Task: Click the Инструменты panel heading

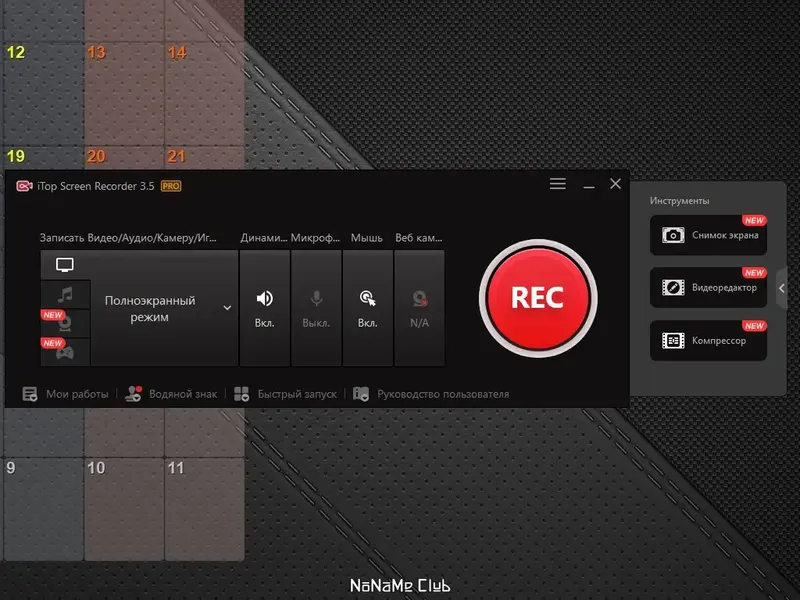Action: [x=679, y=201]
